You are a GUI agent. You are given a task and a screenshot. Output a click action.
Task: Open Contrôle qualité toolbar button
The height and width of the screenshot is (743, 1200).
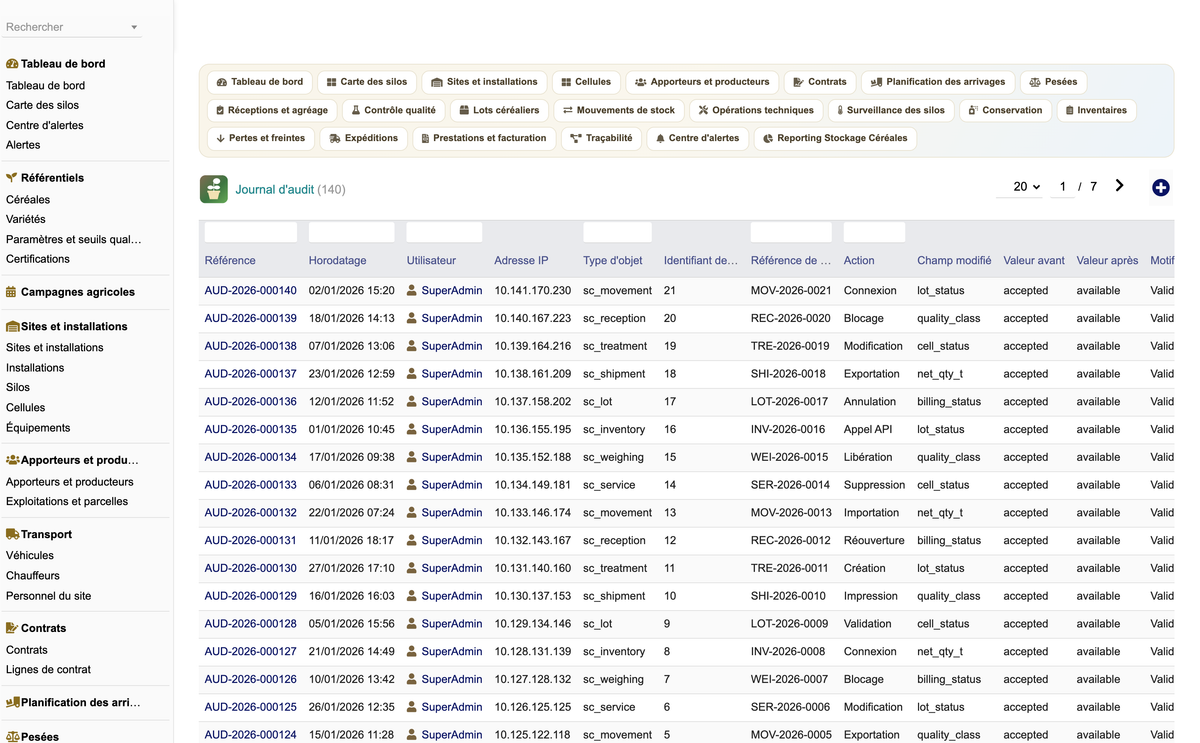pos(393,110)
